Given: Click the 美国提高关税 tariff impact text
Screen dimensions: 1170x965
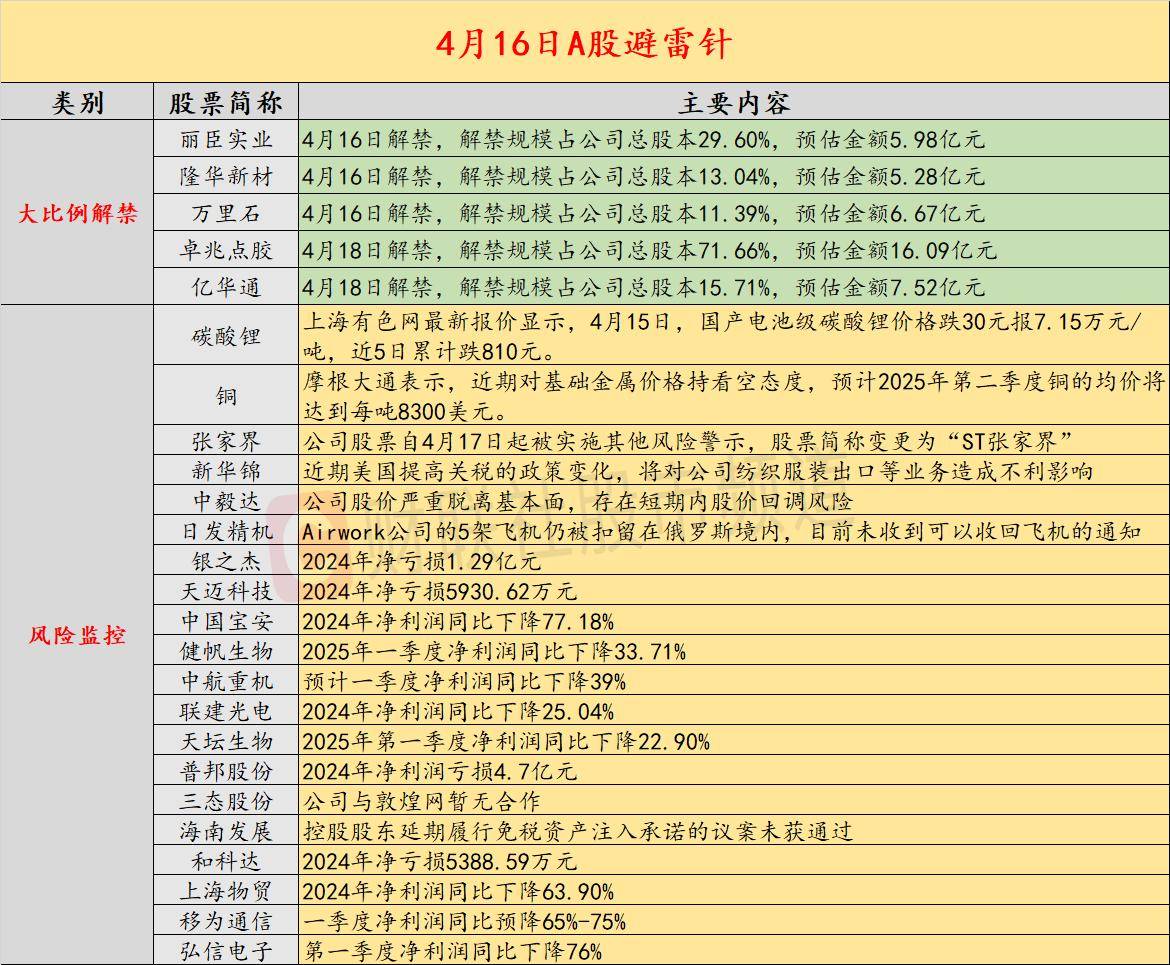Looking at the screenshot, I should (x=698, y=471).
